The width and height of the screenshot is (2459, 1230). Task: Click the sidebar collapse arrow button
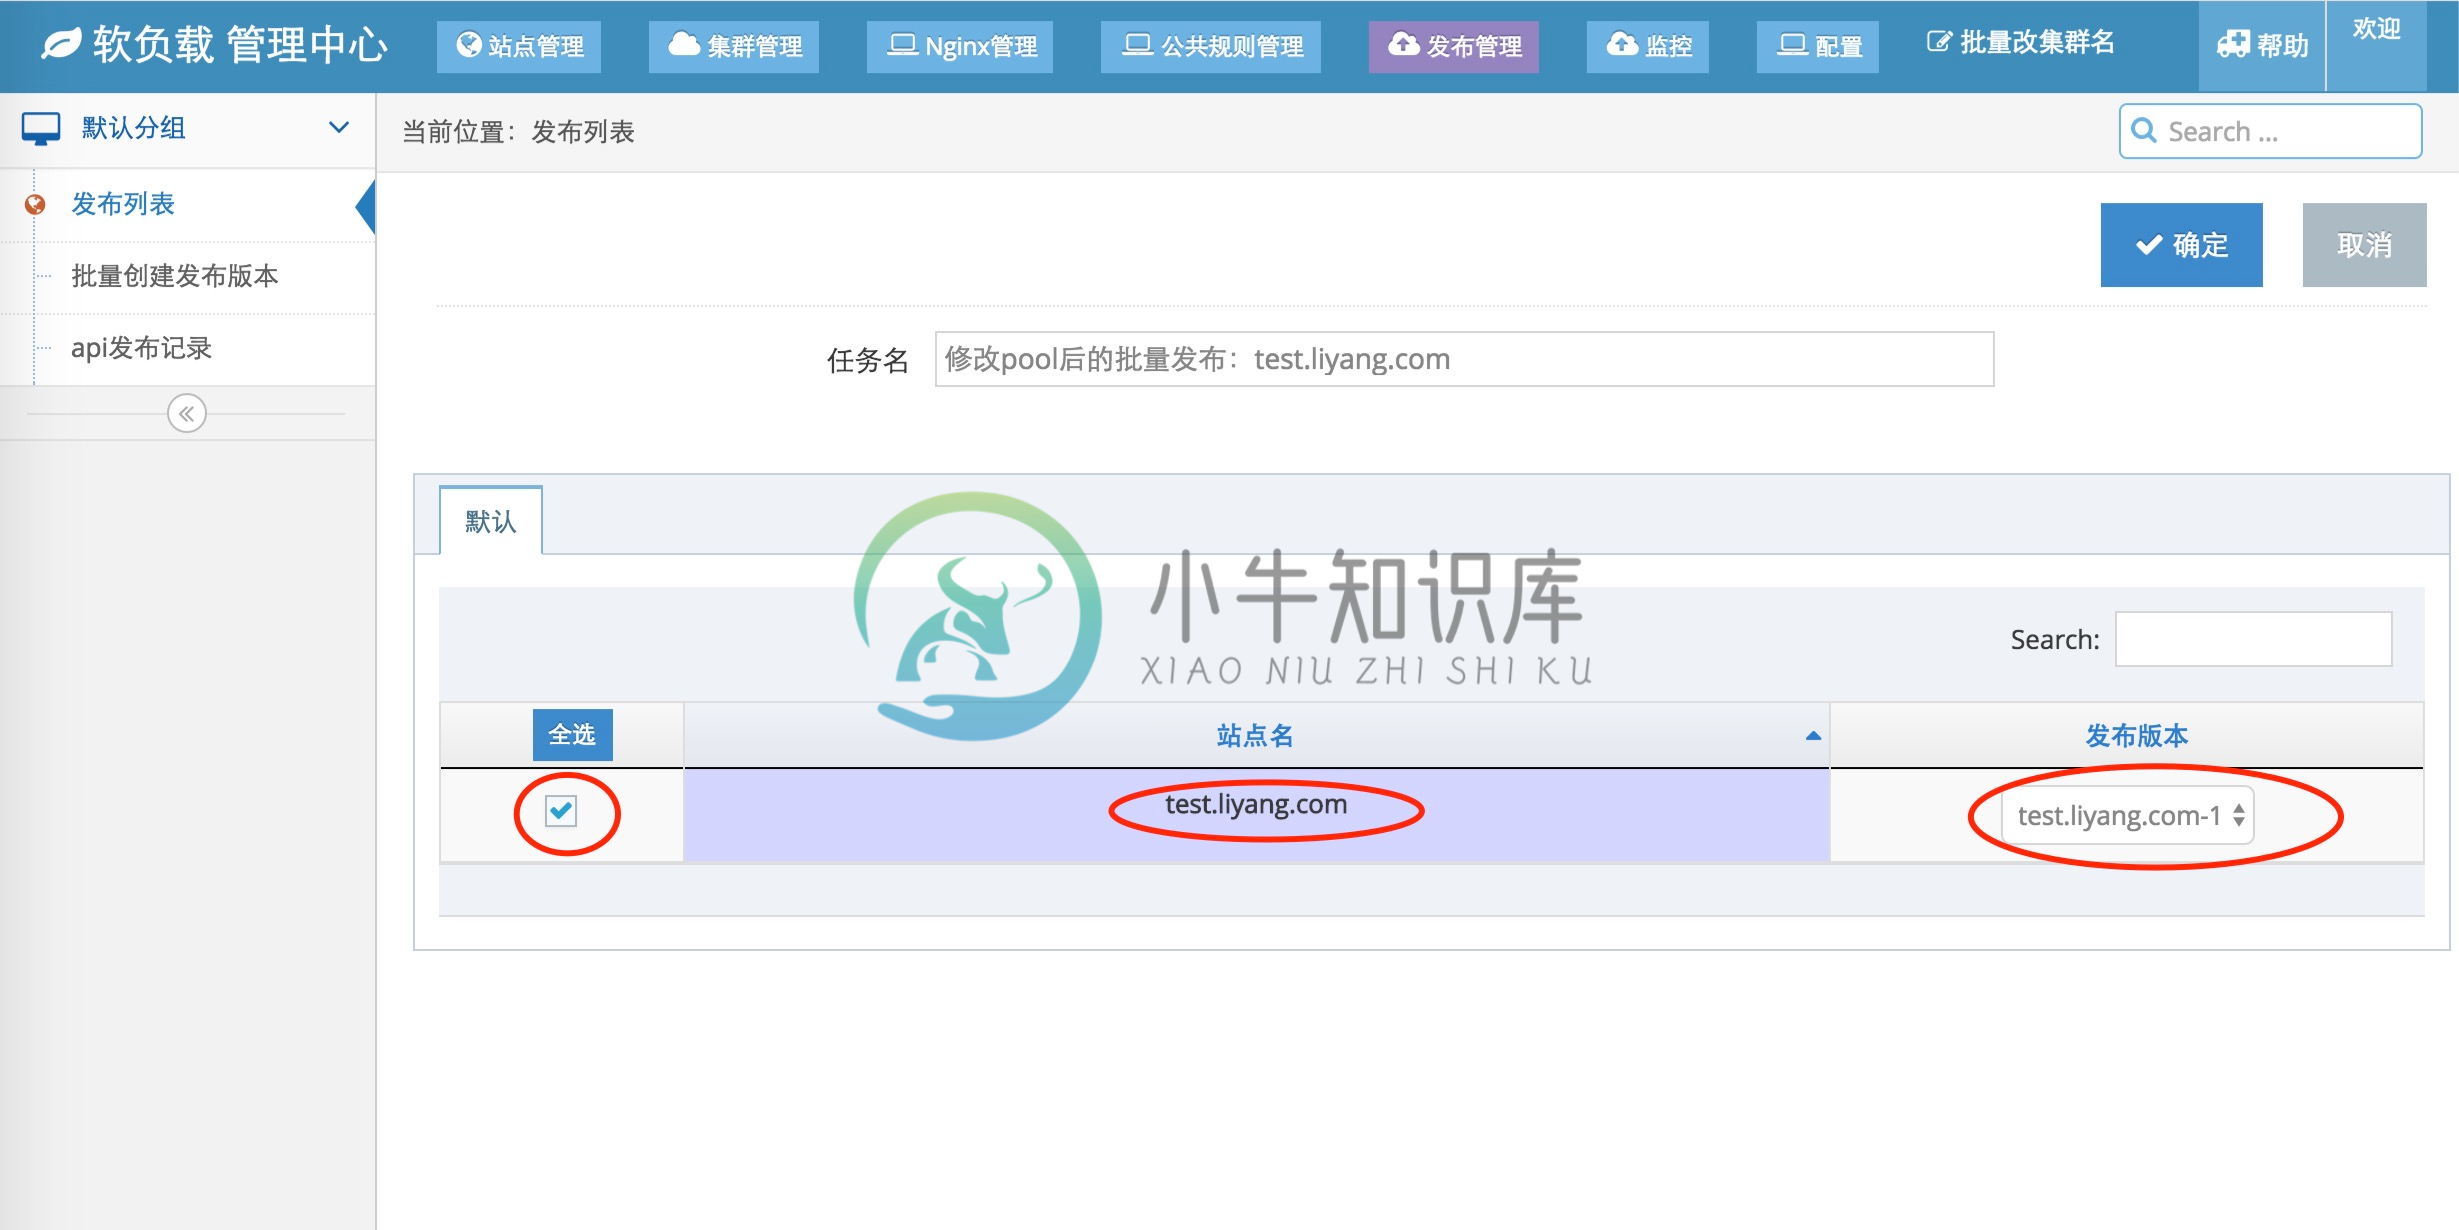(x=187, y=413)
